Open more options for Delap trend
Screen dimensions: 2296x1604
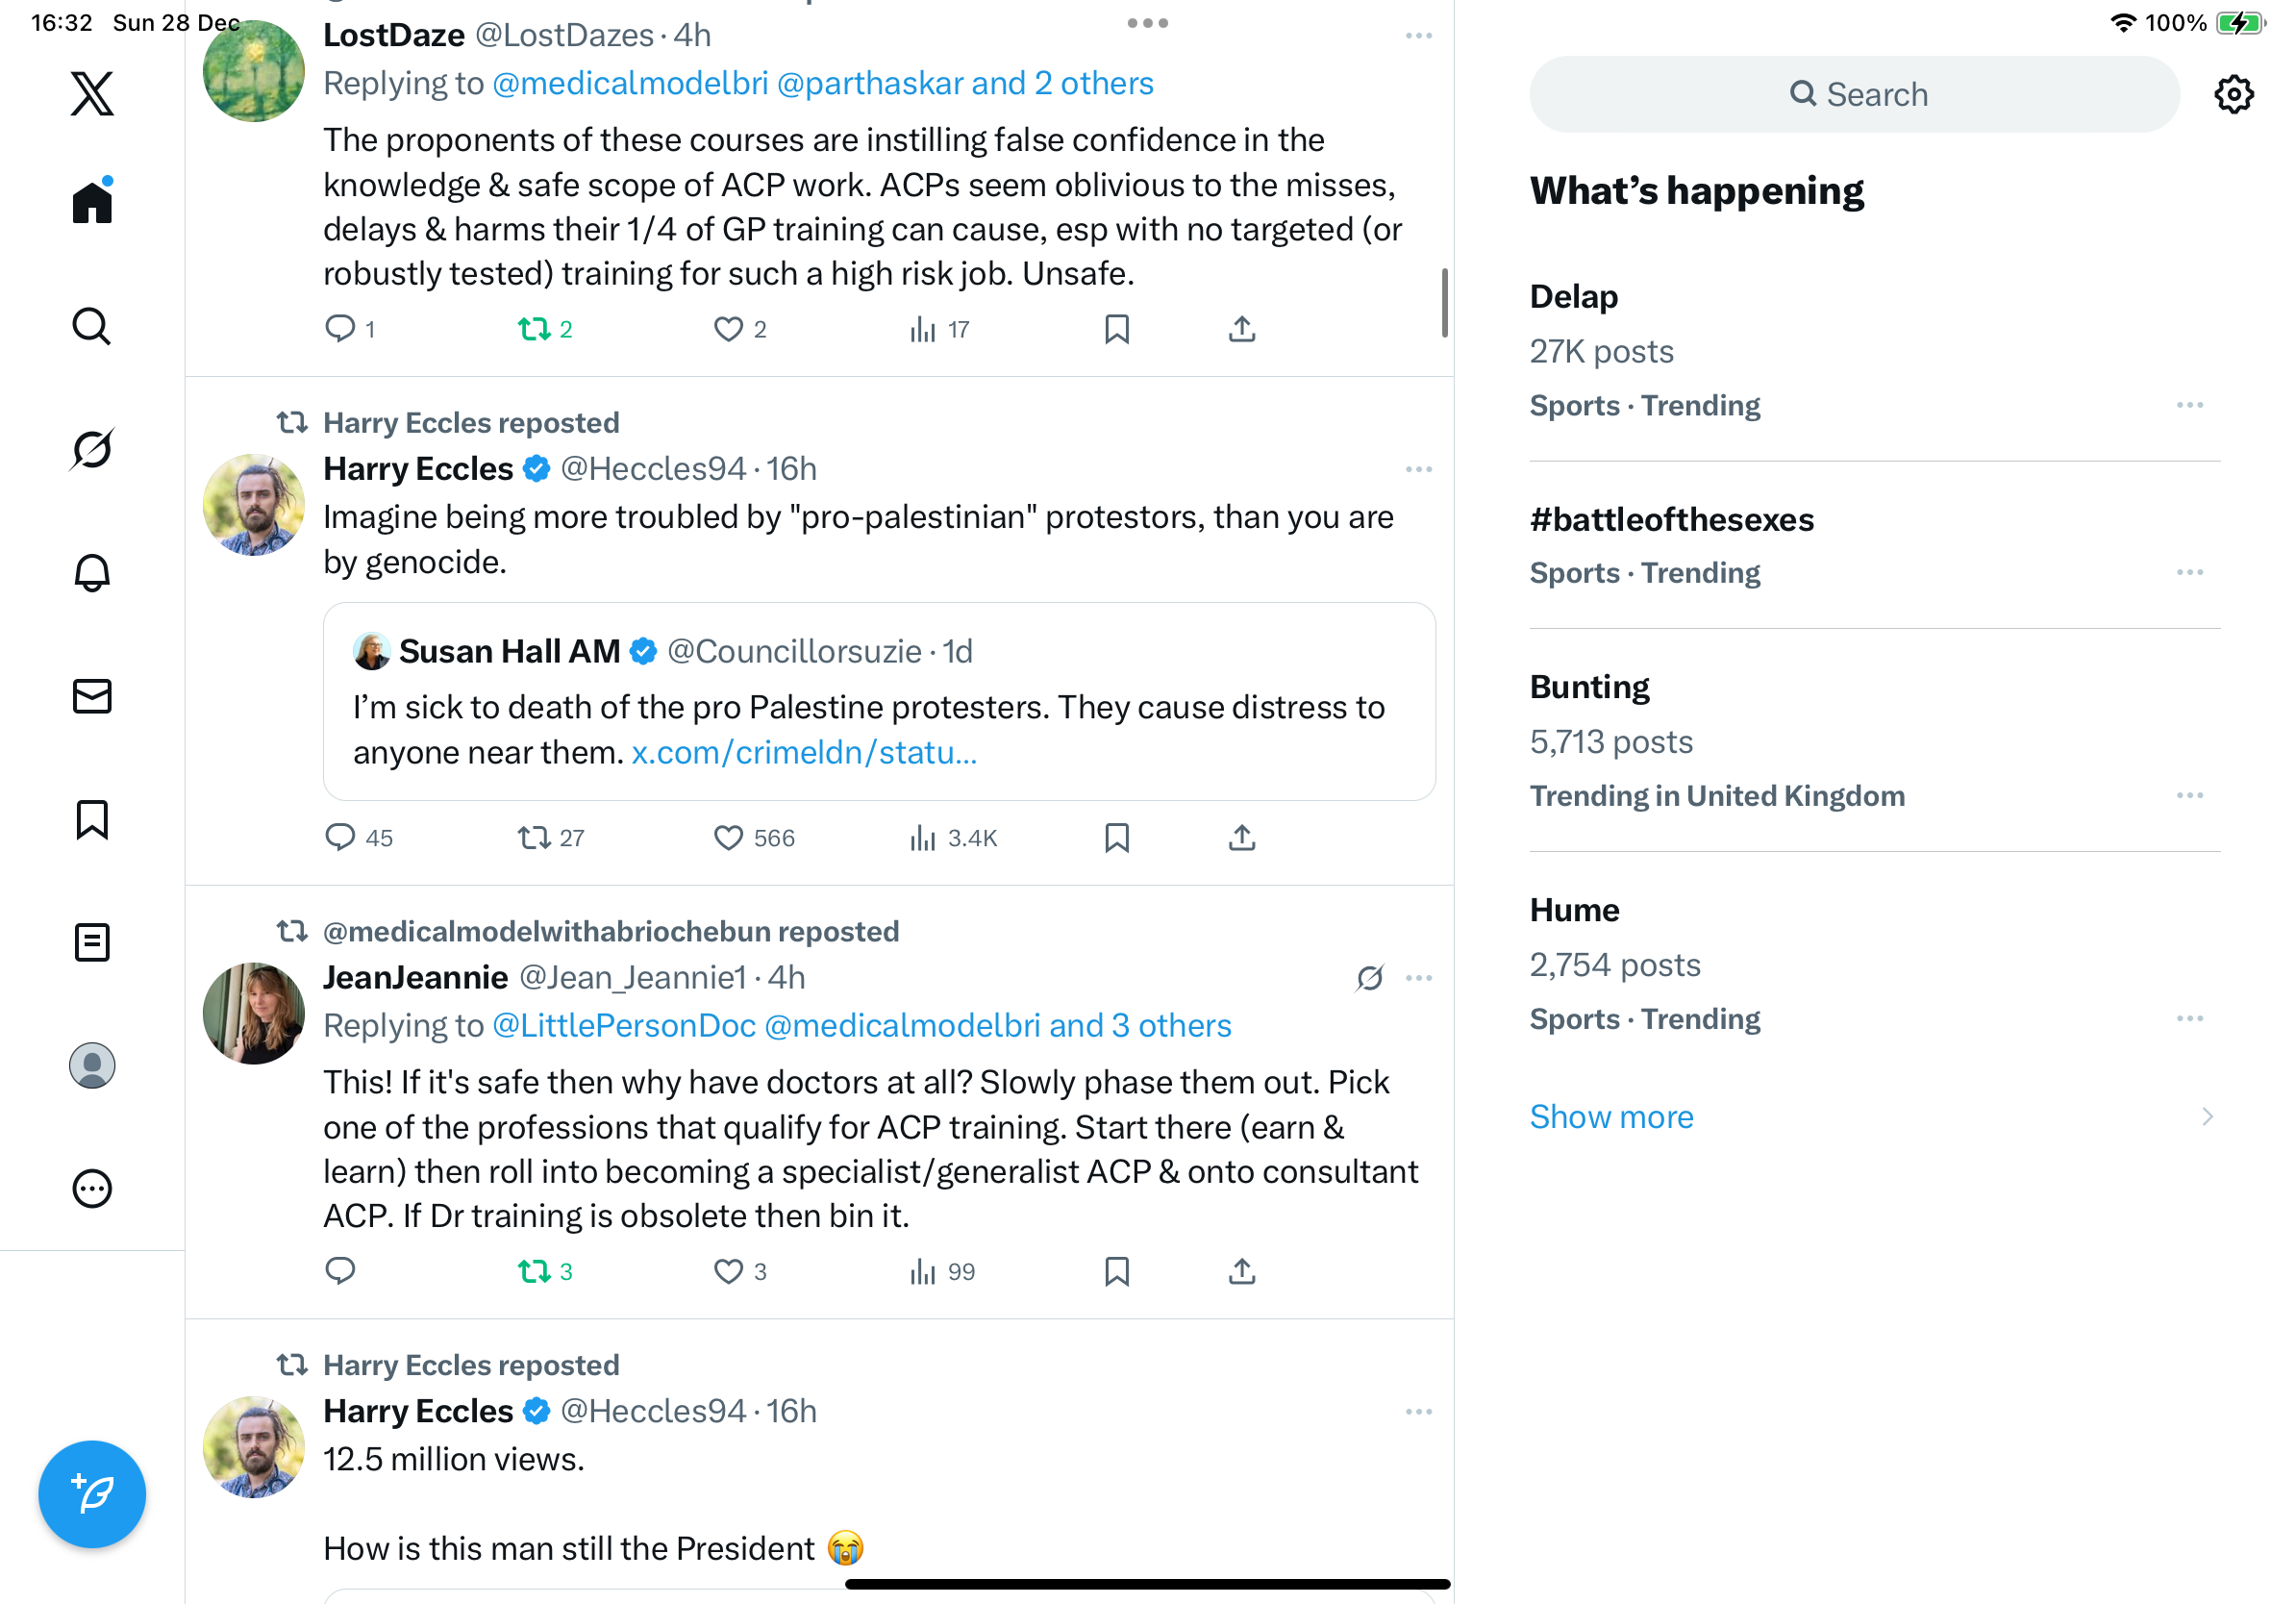(x=2189, y=405)
